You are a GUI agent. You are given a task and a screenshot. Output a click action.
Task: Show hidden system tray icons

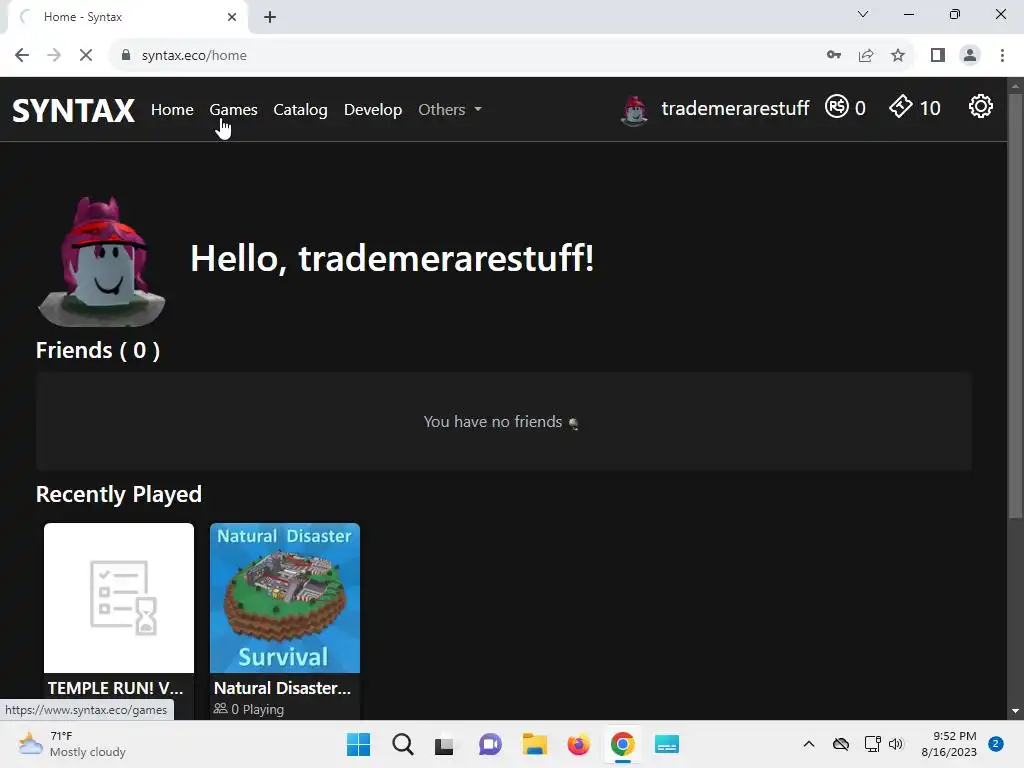[x=808, y=744]
